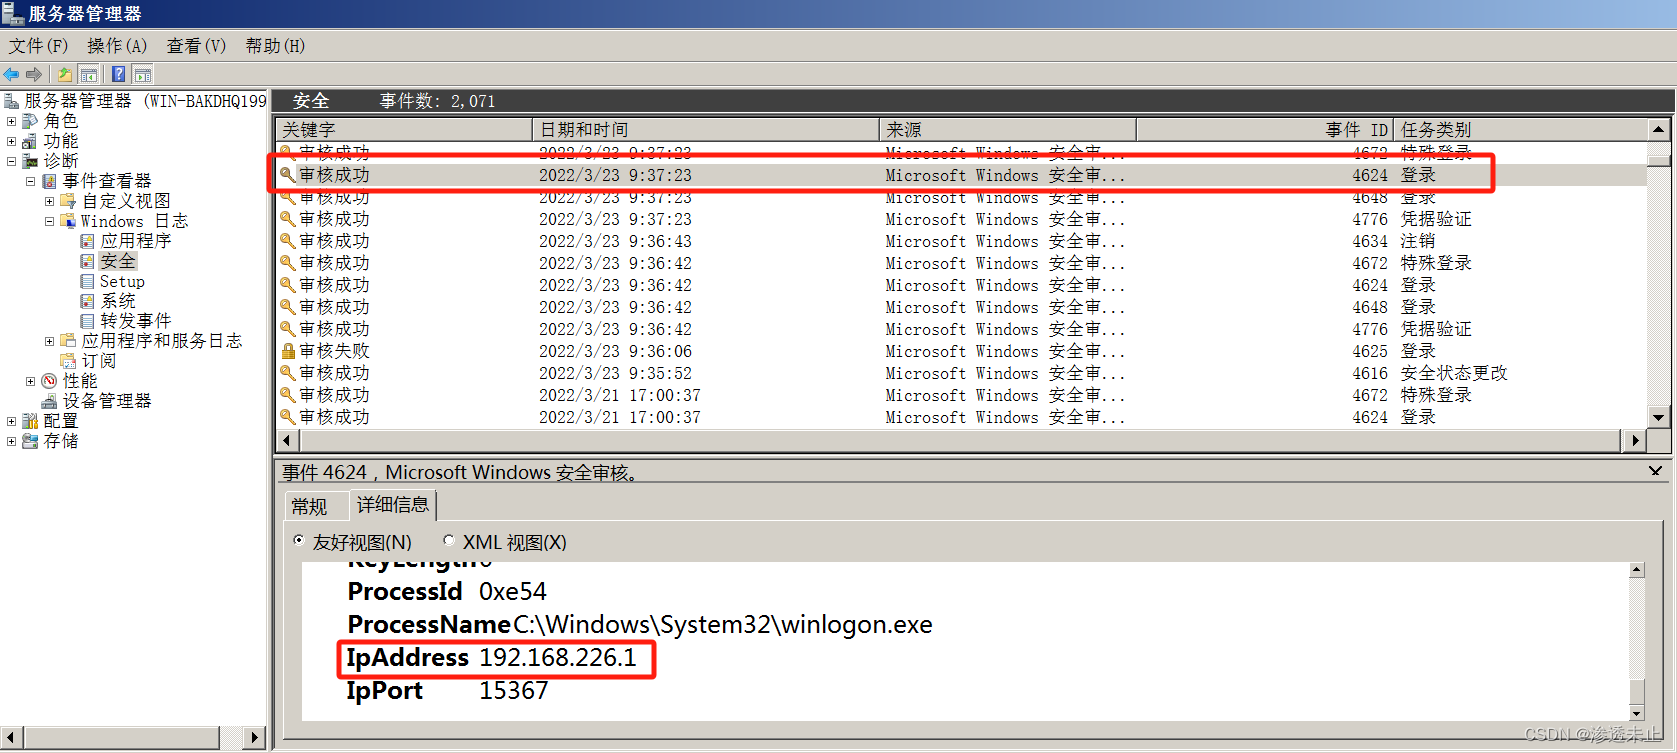
Task: Open the 操作(A) menu
Action: click(x=117, y=46)
